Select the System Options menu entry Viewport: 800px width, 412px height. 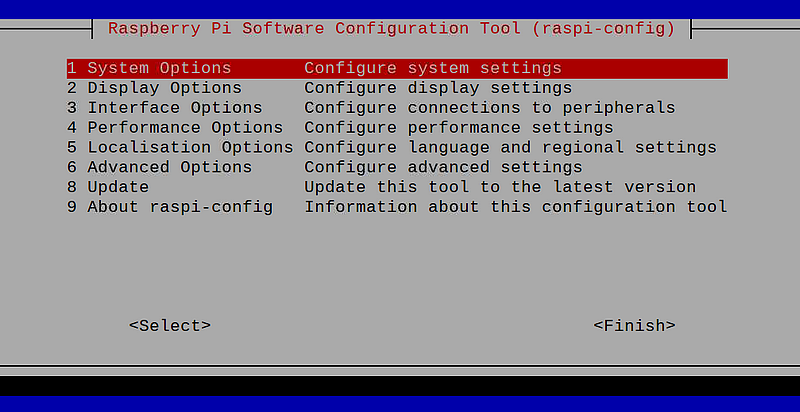pyautogui.click(x=397, y=68)
